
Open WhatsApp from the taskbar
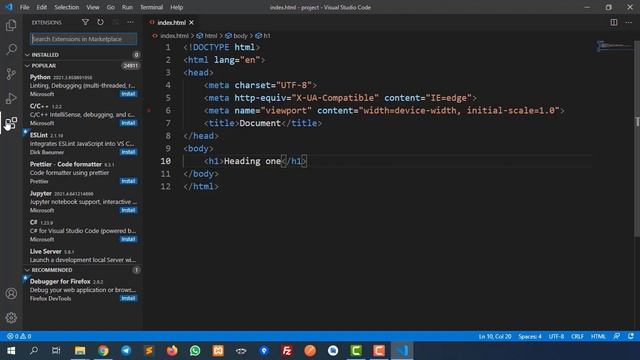[x=195, y=351]
